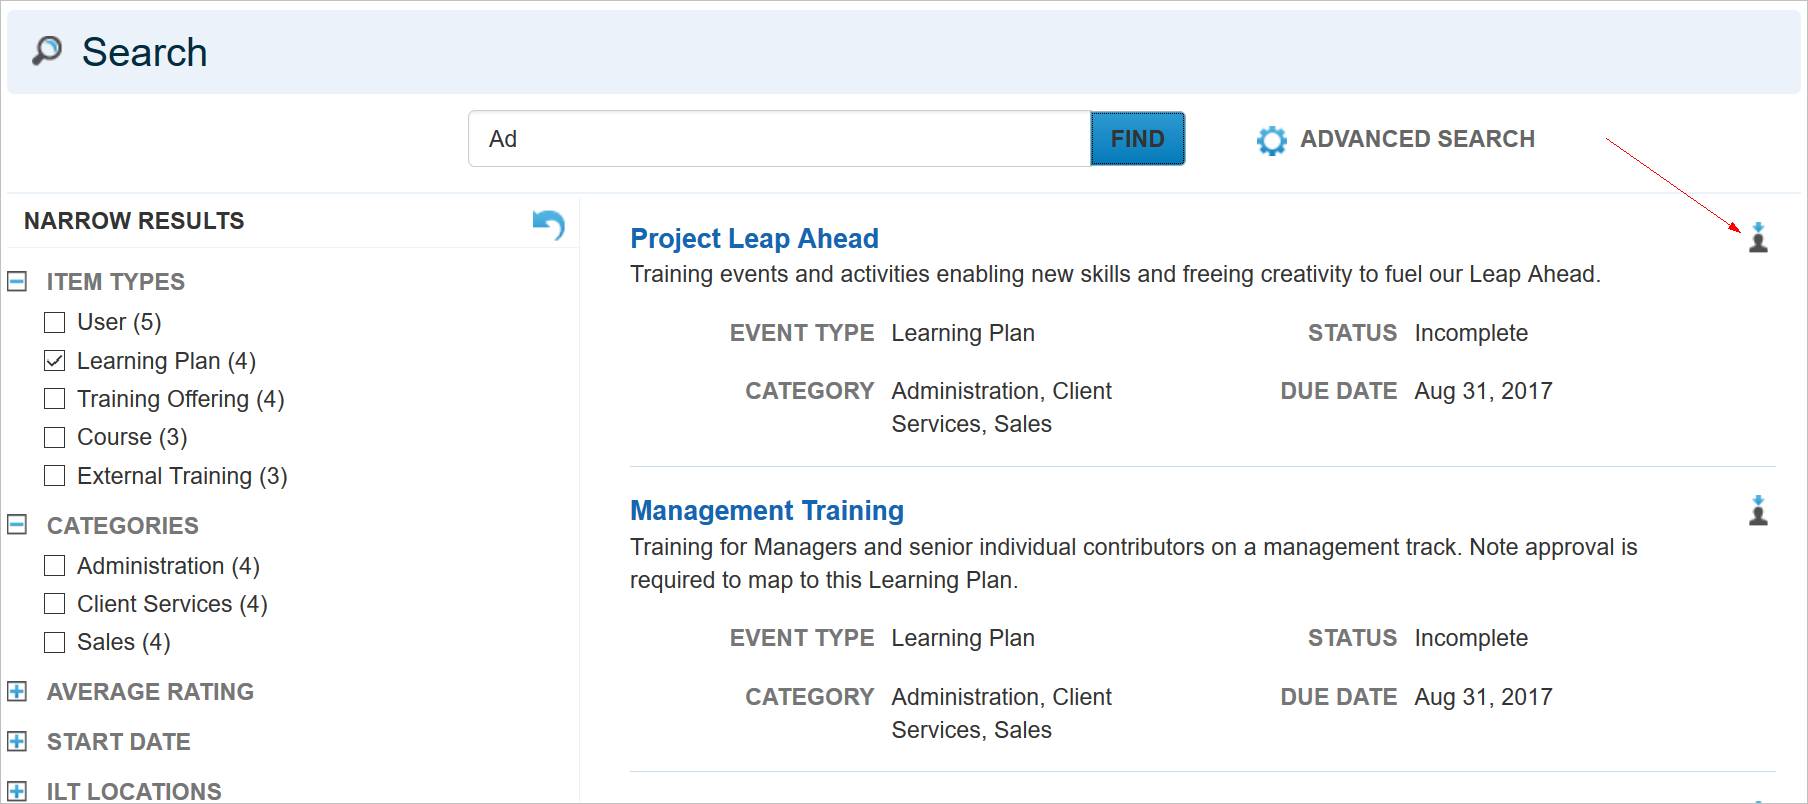
Task: Expand the Start Date filter
Action: [x=17, y=741]
